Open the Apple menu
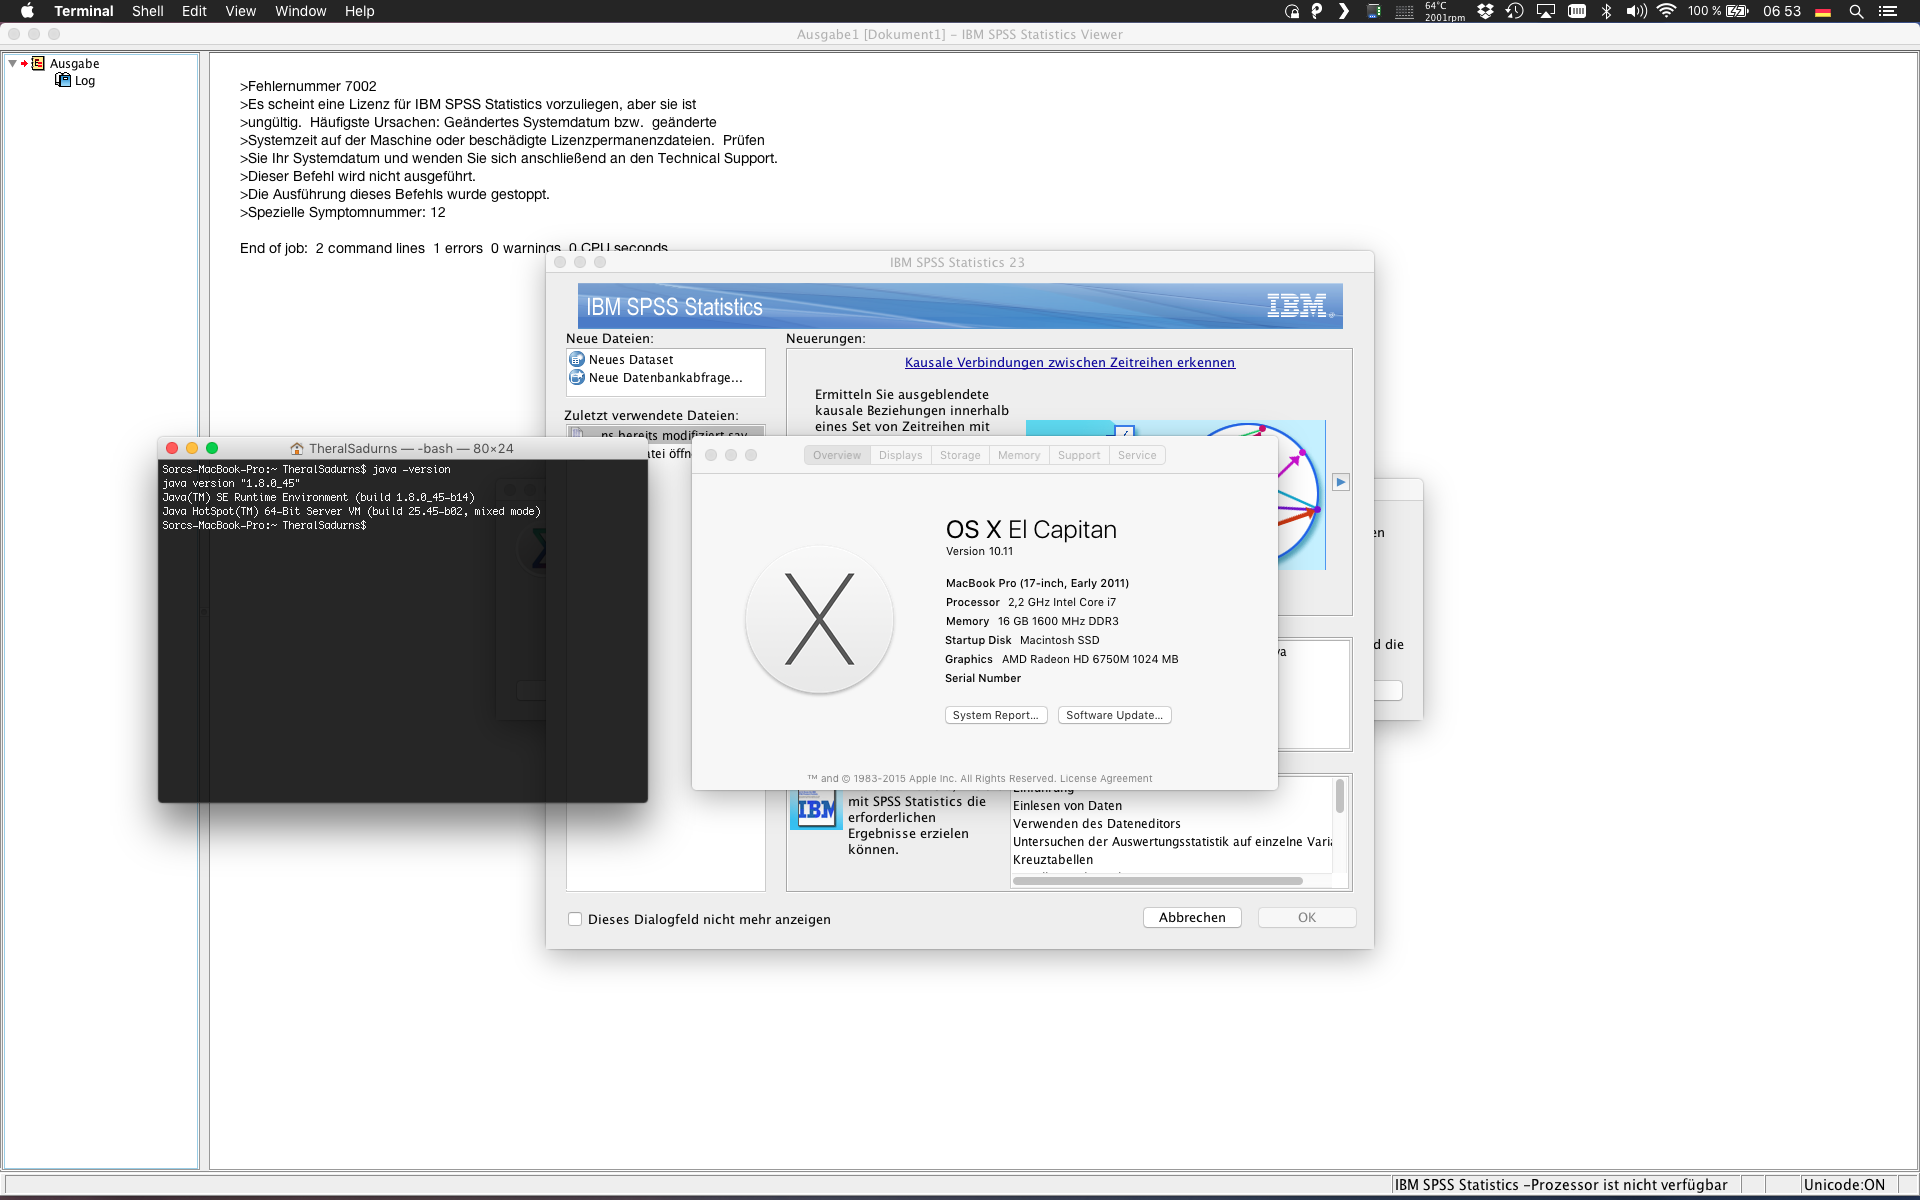This screenshot has height=1200, width=1920. click(27, 11)
